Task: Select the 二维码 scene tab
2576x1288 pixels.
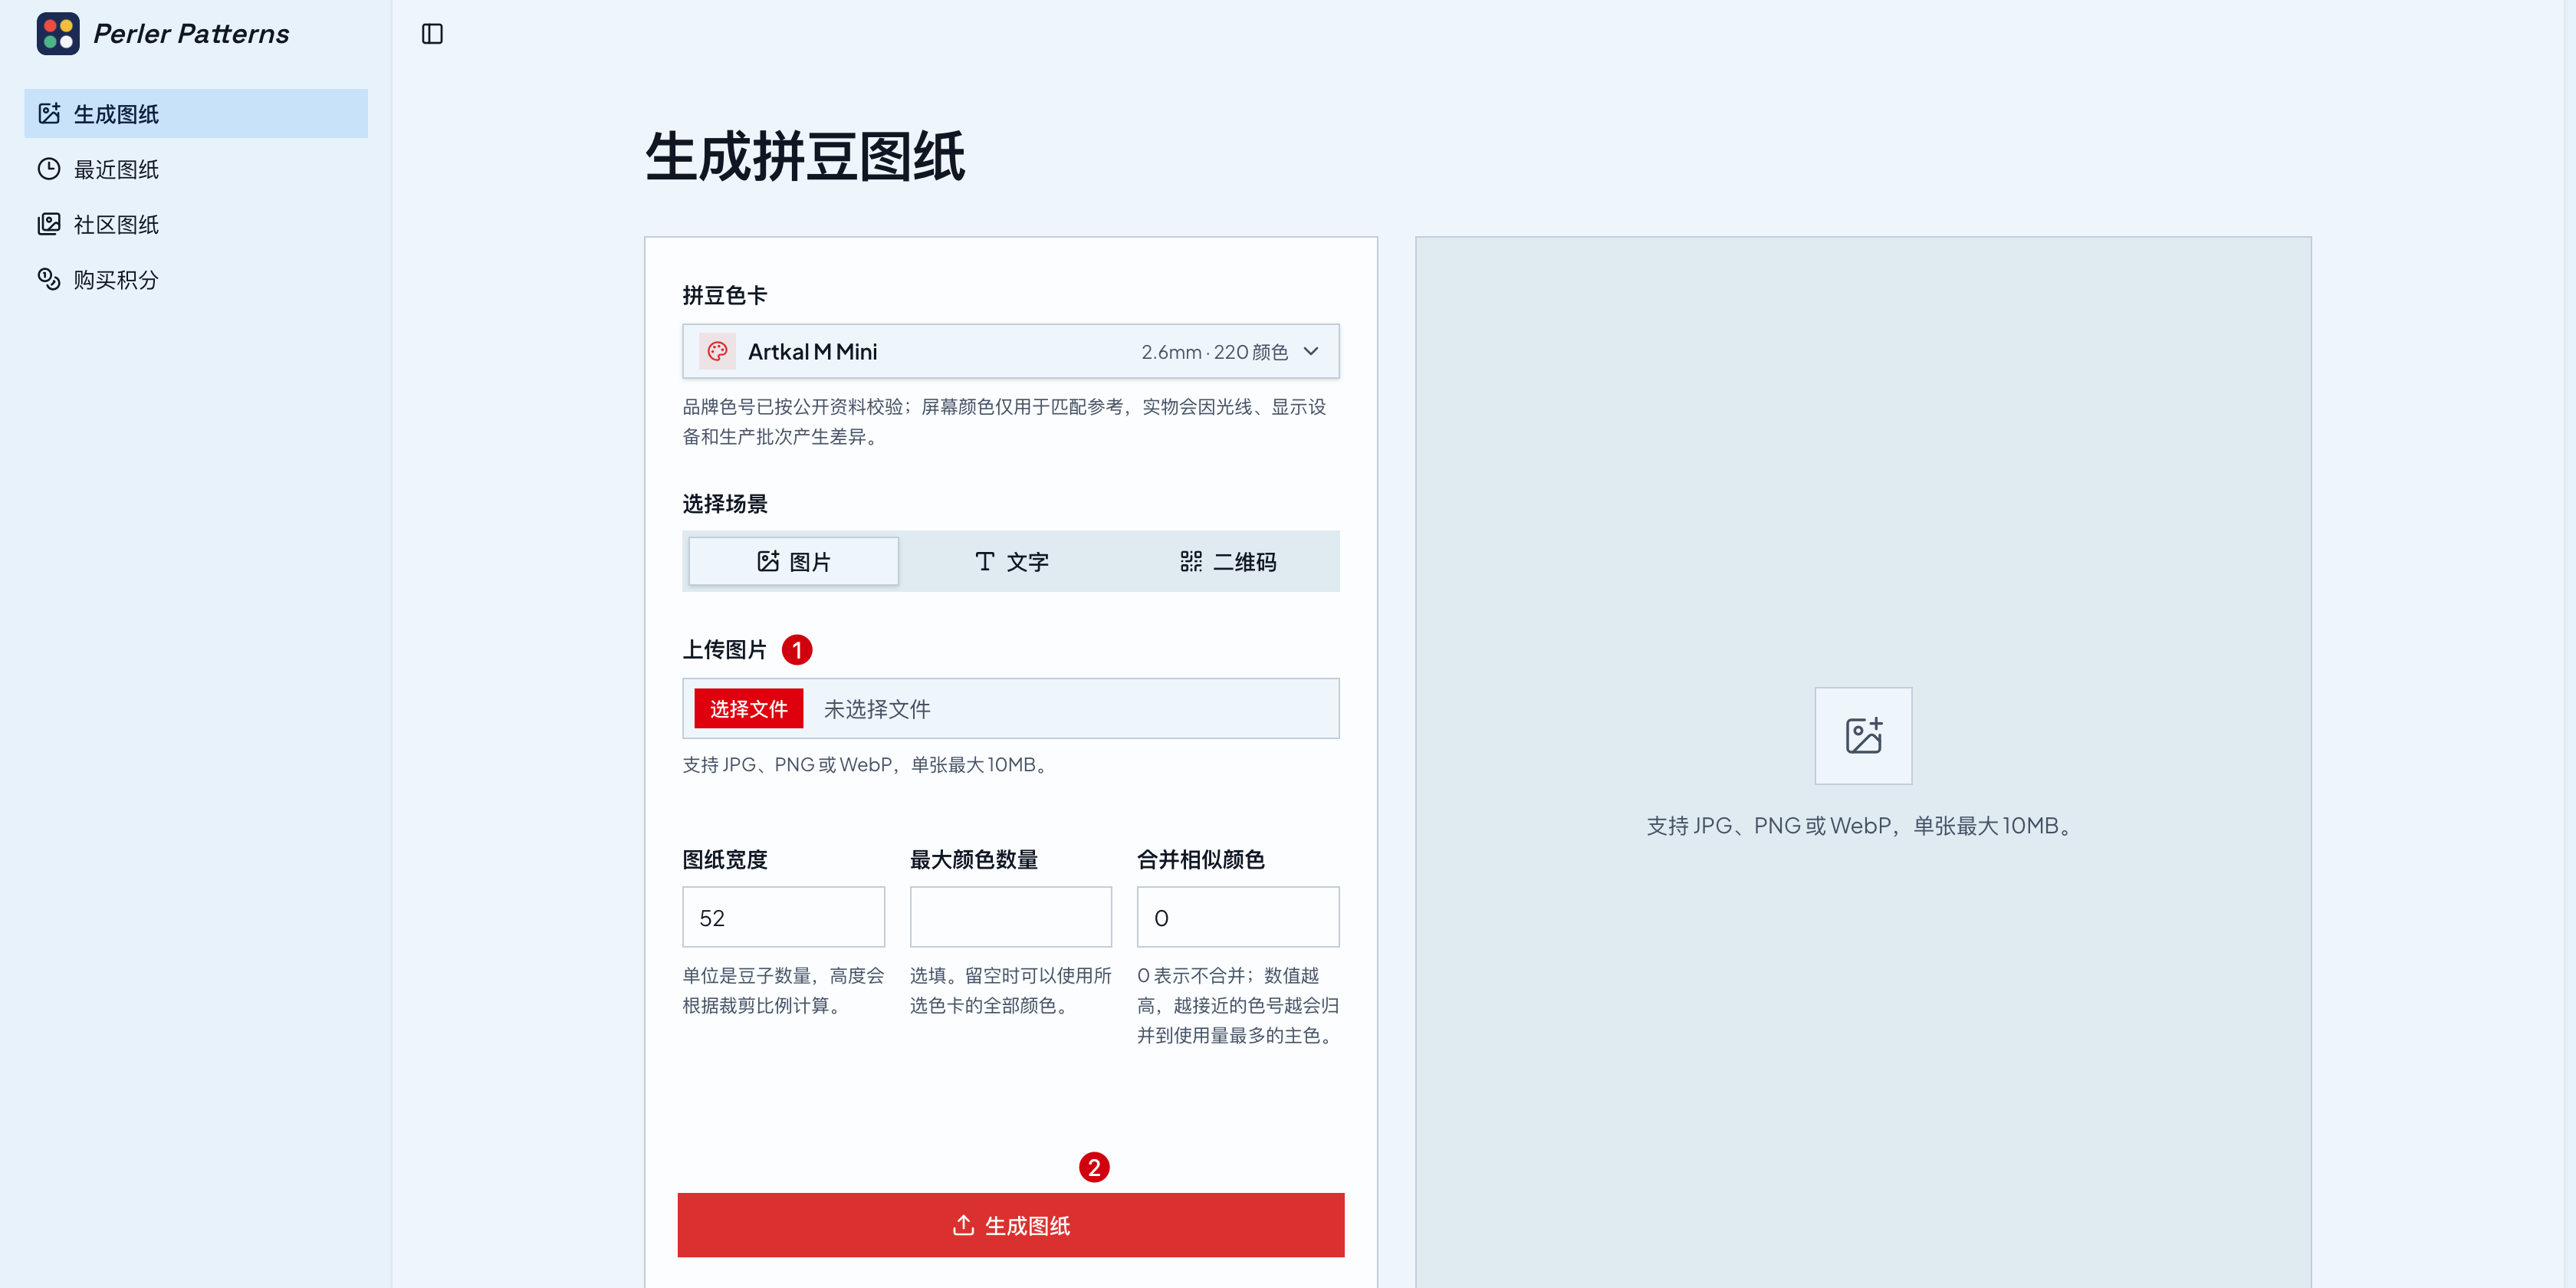Action: [x=1228, y=561]
